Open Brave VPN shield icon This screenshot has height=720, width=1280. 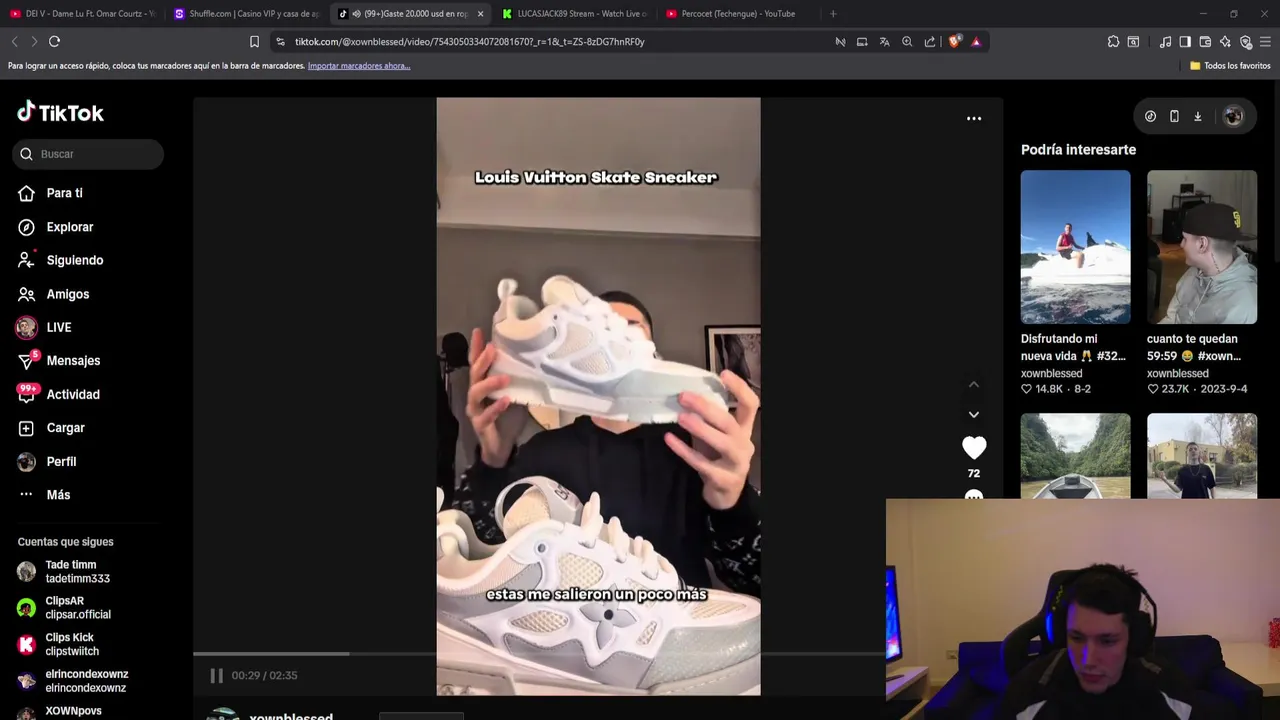1245,42
